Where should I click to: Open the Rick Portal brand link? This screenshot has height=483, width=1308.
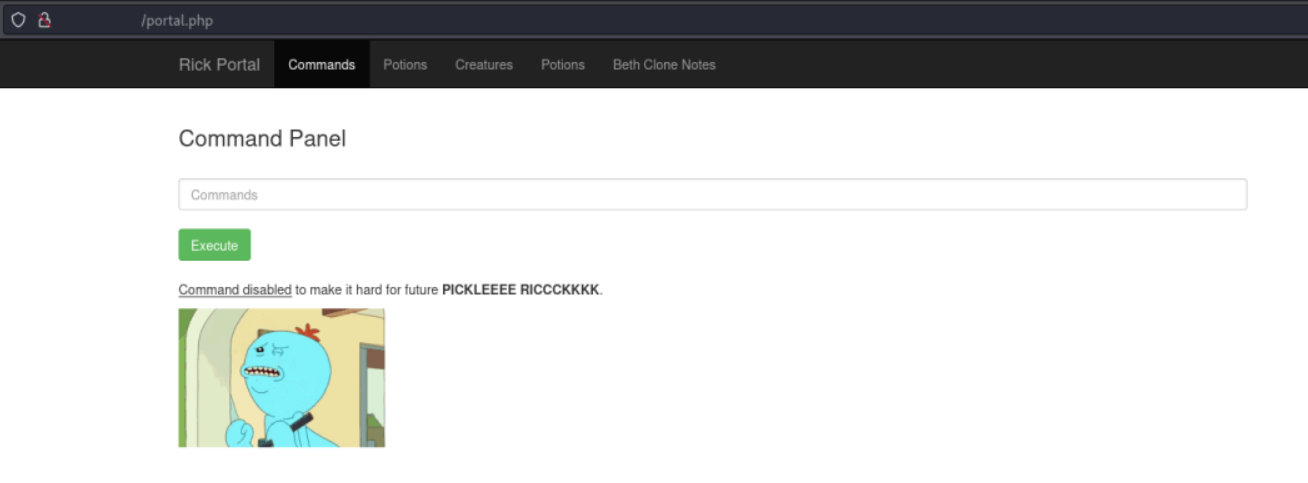click(219, 65)
